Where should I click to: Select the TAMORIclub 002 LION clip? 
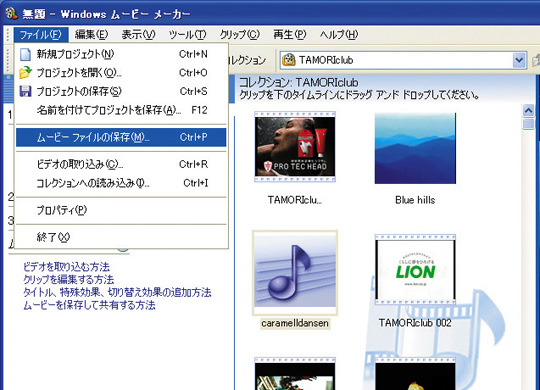415,269
